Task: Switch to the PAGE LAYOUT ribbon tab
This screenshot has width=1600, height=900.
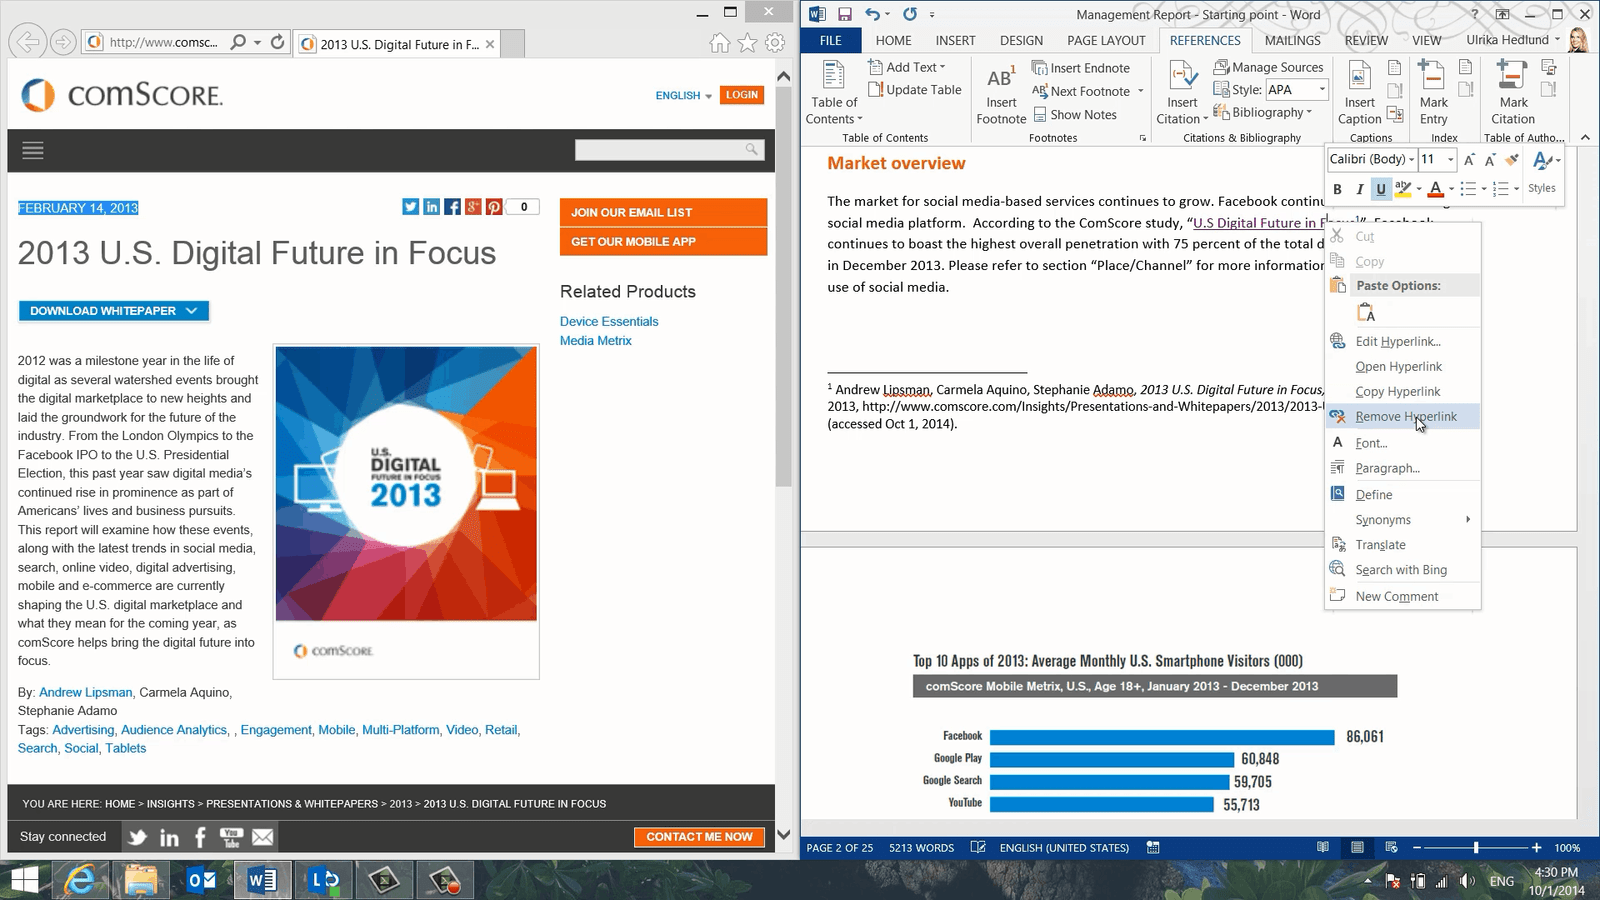Action: (1106, 40)
